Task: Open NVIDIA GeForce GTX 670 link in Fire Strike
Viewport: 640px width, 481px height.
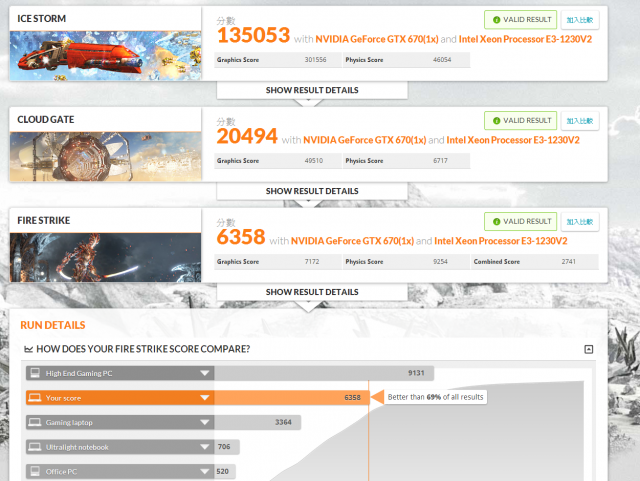Action: (x=352, y=241)
